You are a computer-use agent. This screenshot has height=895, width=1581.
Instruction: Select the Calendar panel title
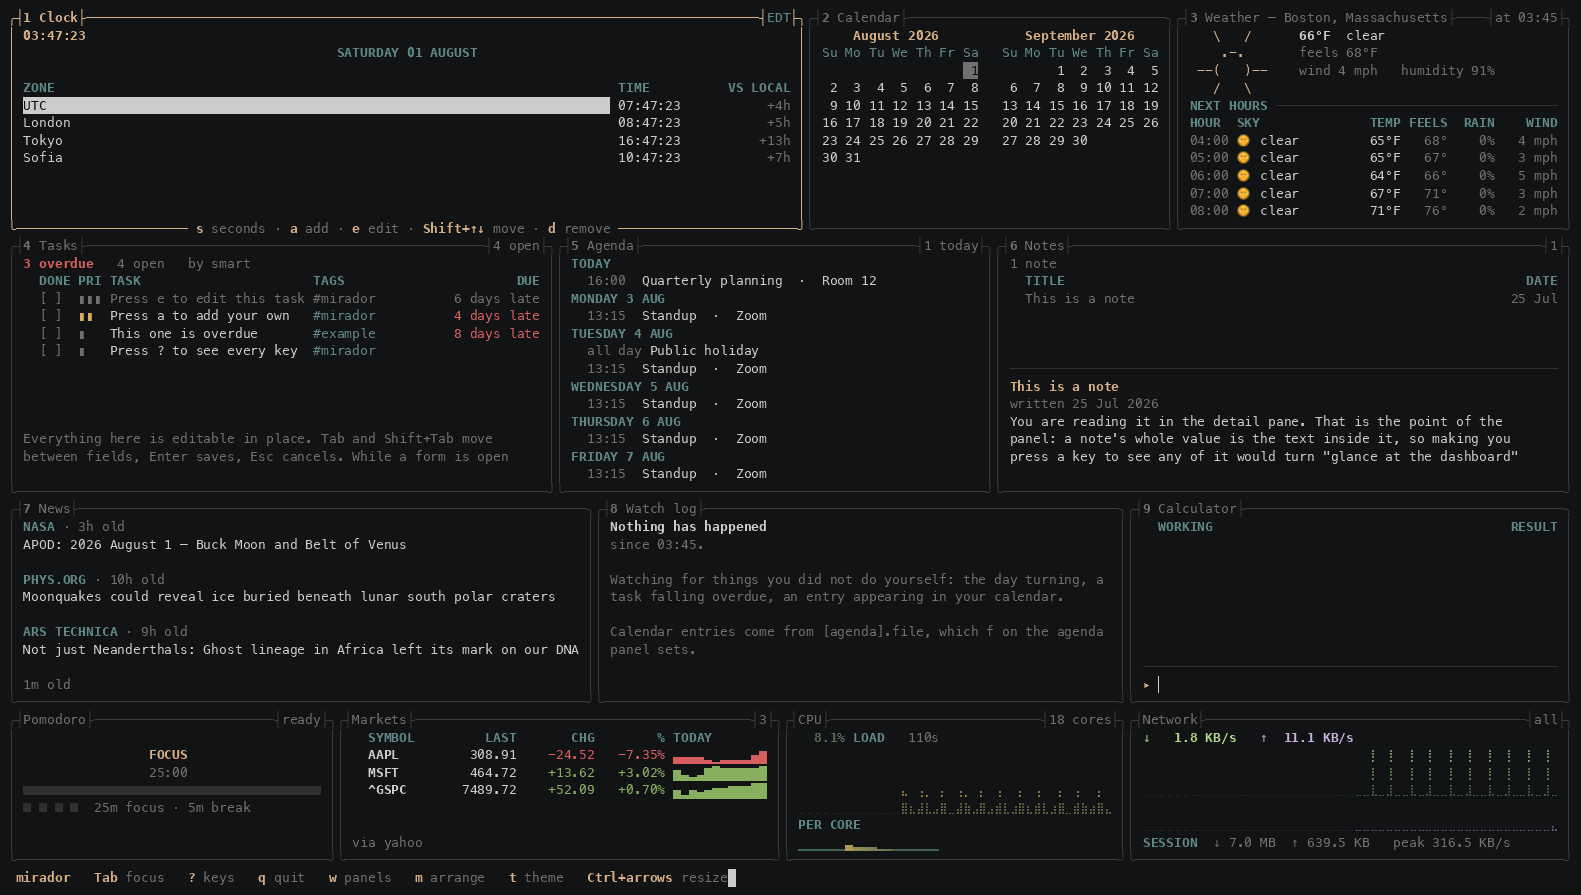(x=861, y=18)
